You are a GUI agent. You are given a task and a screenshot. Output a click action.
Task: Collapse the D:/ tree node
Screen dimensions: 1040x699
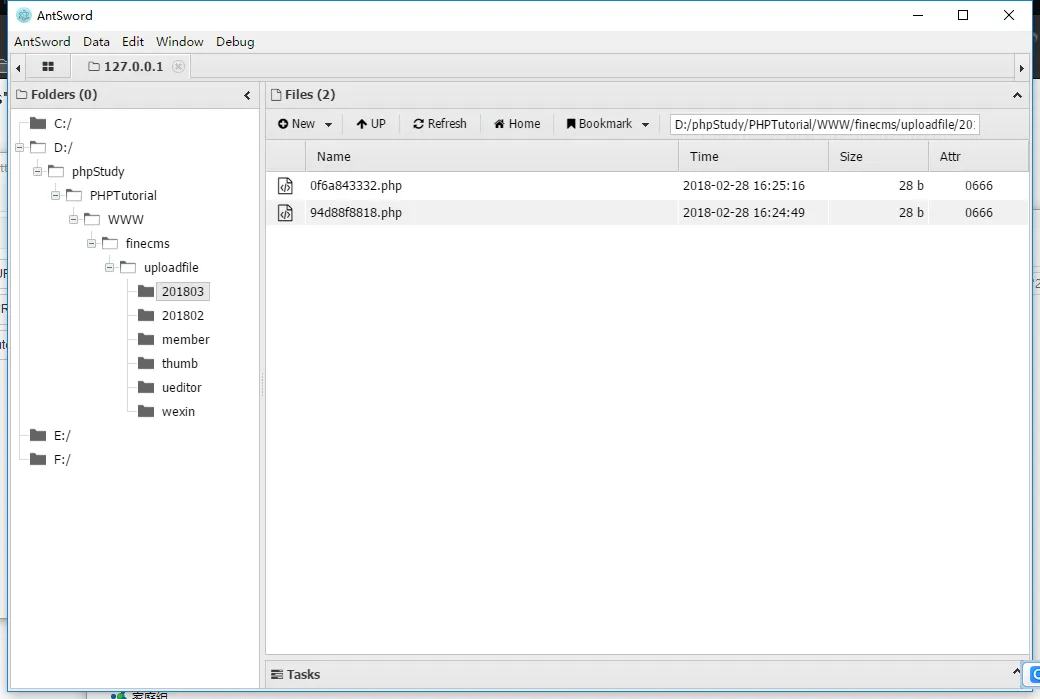point(19,147)
